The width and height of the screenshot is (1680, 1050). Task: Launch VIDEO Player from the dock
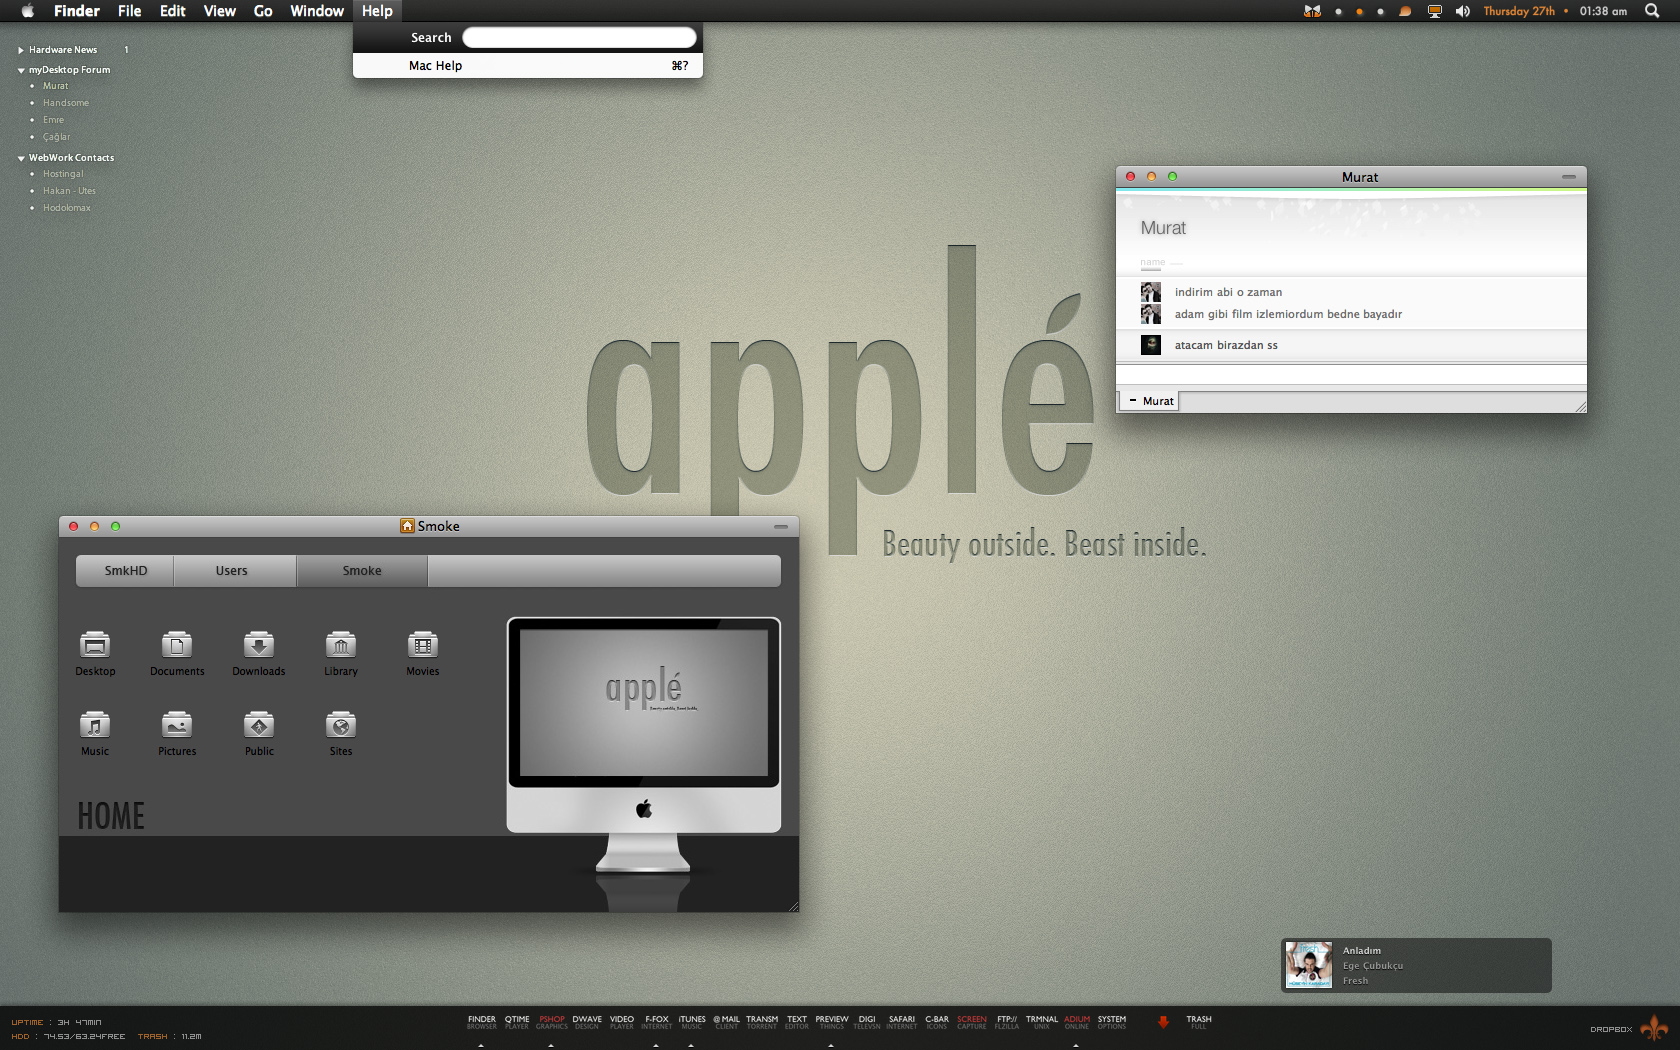point(622,1022)
